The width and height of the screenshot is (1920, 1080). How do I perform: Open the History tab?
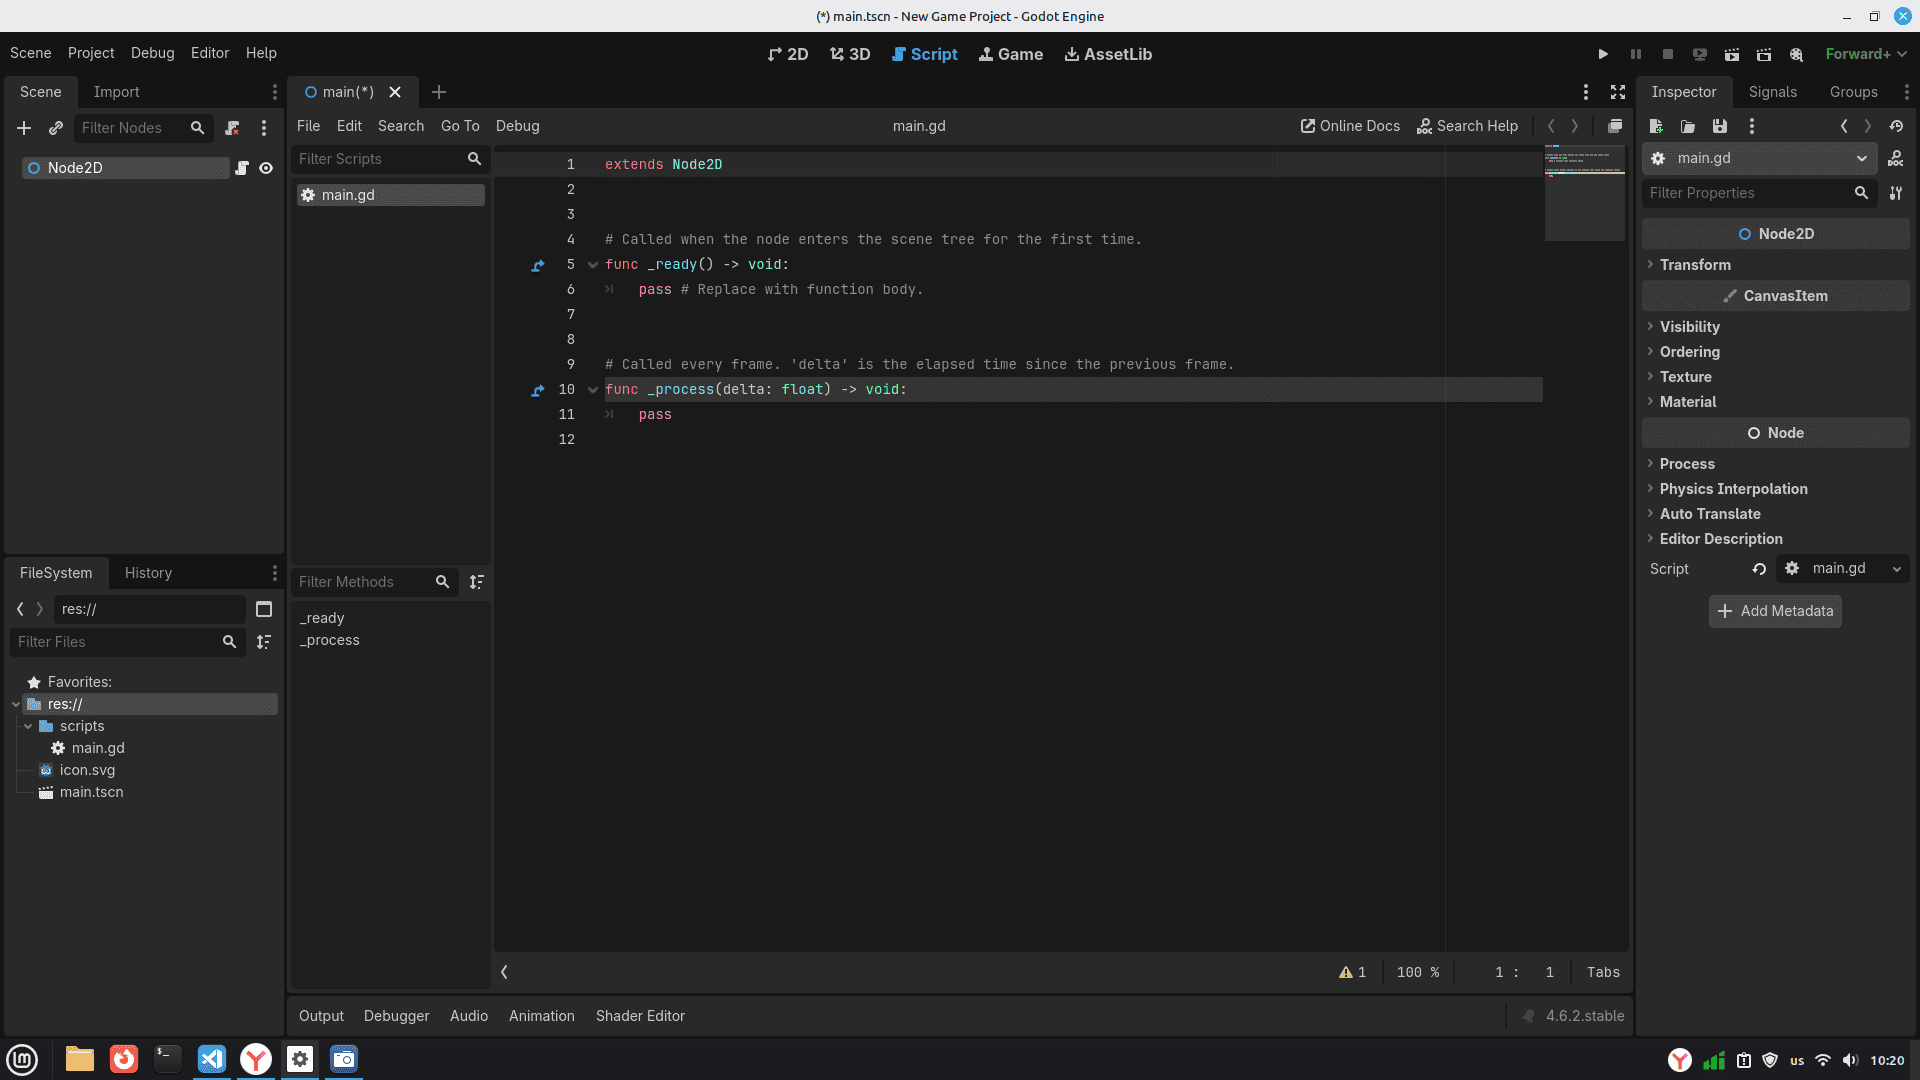pos(148,573)
